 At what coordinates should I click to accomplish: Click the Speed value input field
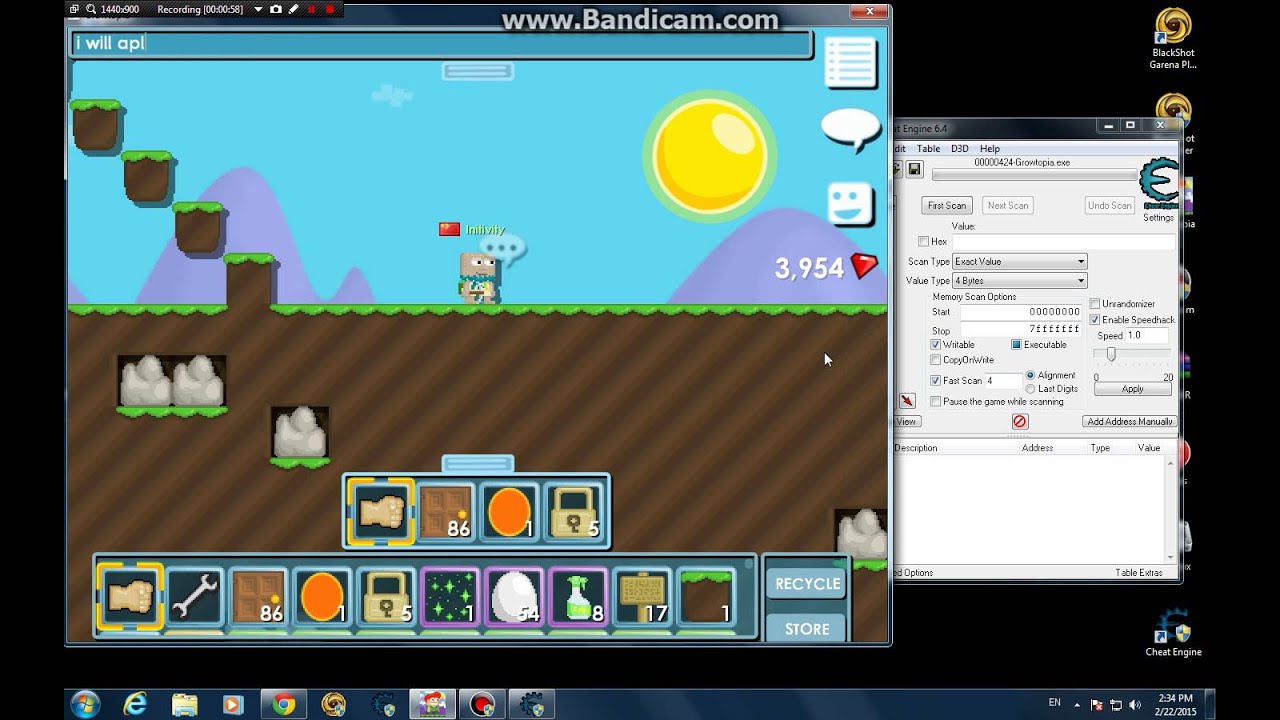point(1146,336)
